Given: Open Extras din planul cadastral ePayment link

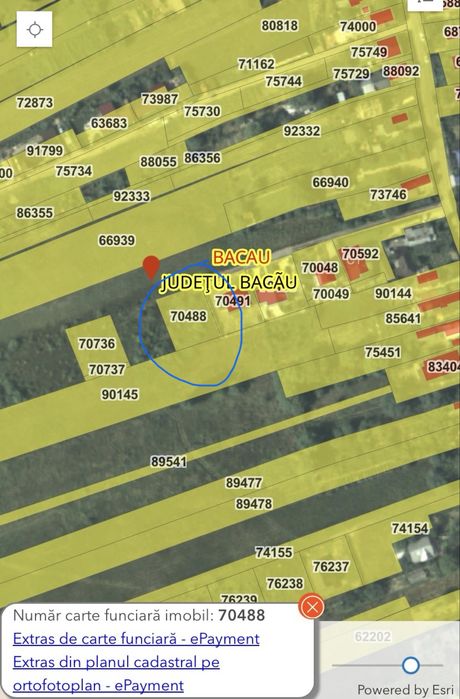Looking at the screenshot, I should click(x=116, y=673).
